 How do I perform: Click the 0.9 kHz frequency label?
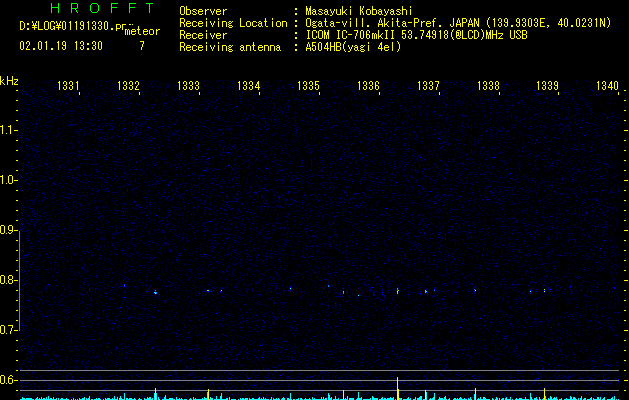(9, 230)
